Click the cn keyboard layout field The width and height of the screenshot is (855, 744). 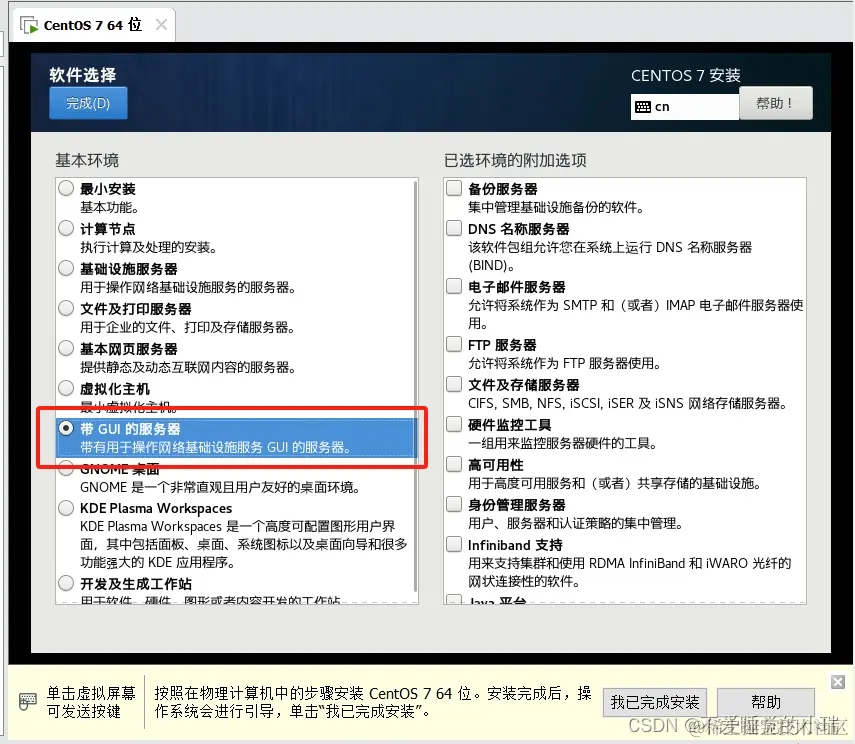[x=685, y=106]
